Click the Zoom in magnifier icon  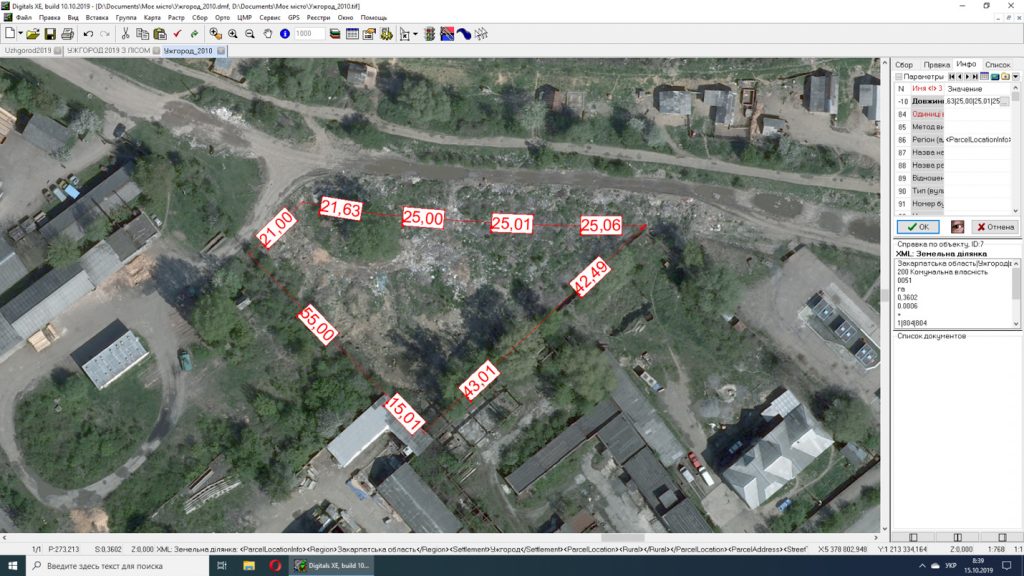click(233, 34)
